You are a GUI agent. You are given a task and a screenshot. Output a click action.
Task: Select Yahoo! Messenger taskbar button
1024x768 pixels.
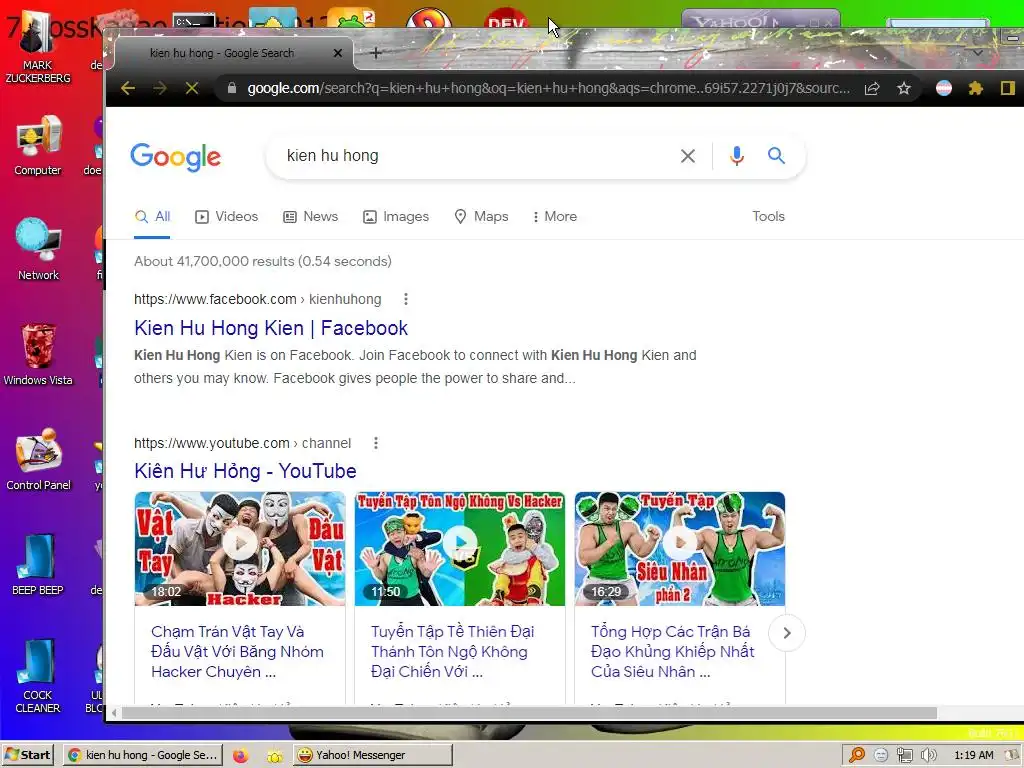coord(372,755)
